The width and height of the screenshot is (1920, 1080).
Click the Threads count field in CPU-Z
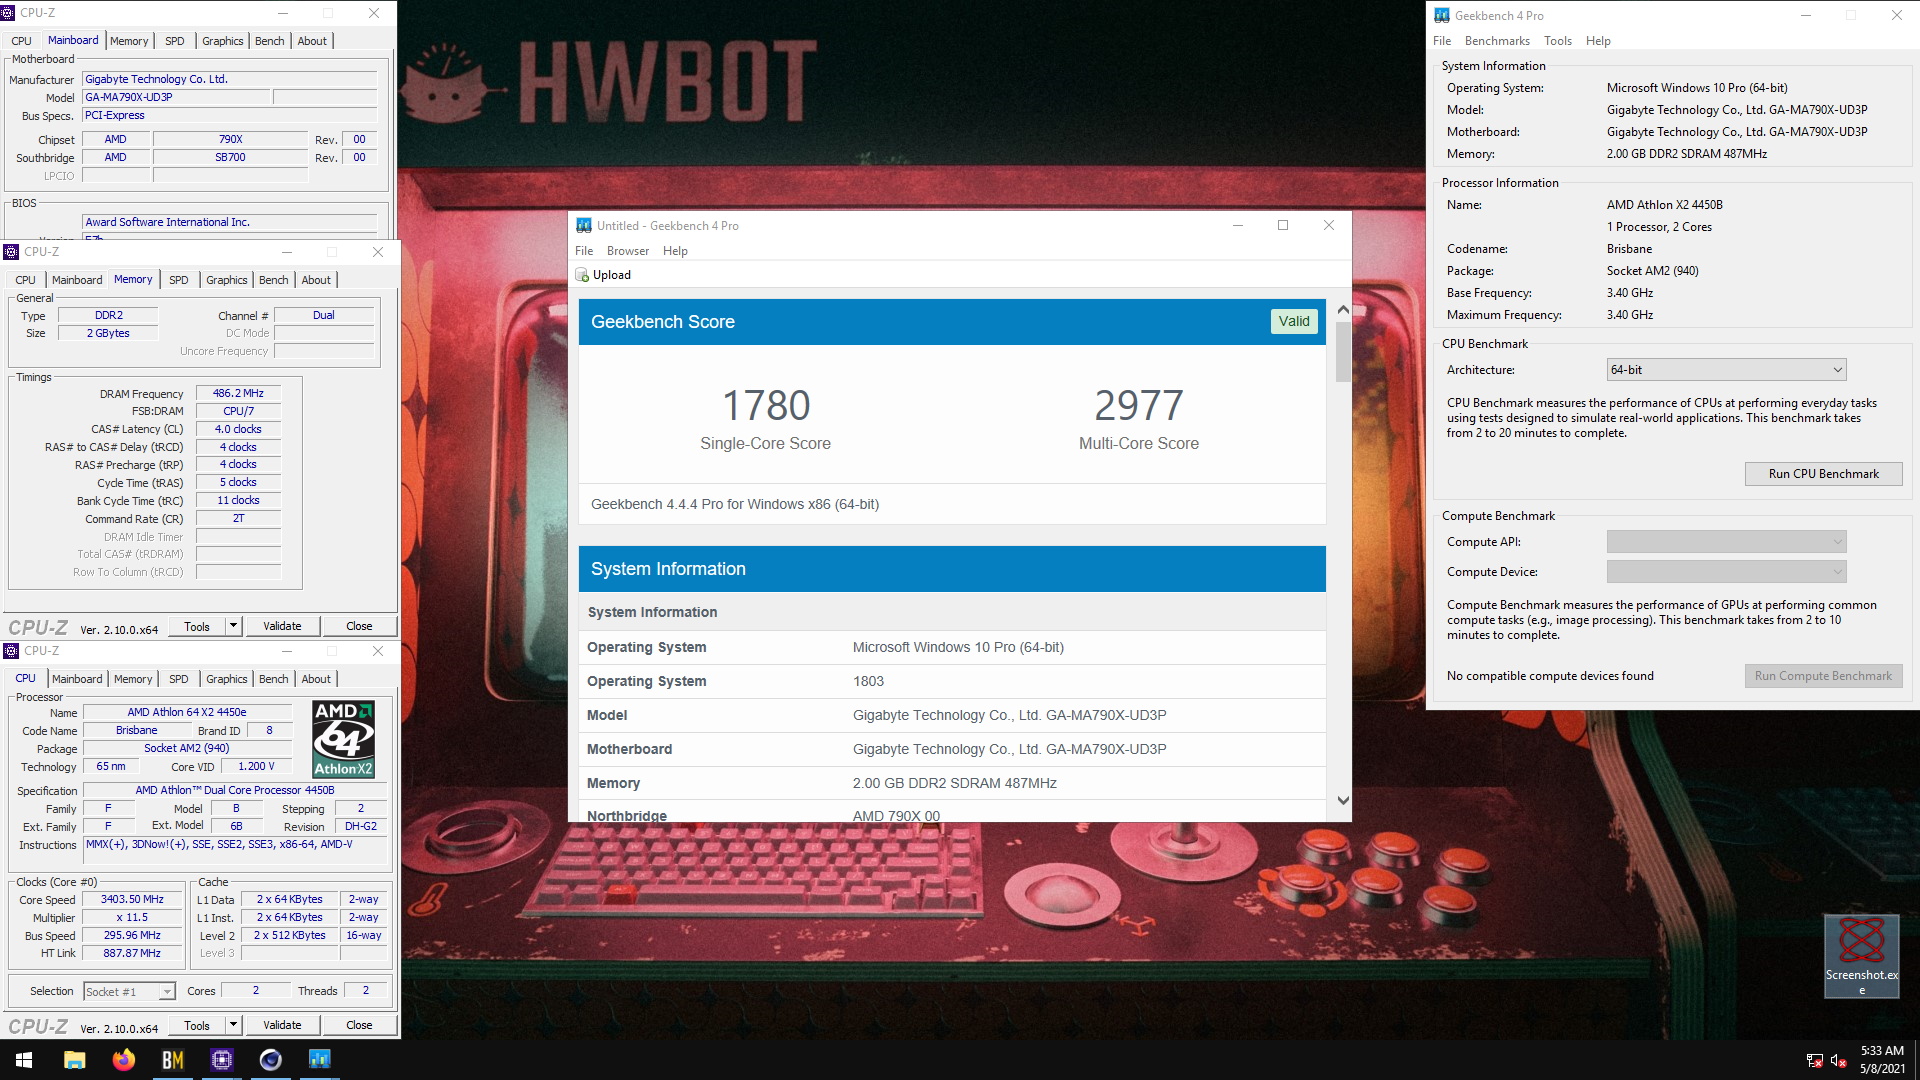pos(366,991)
